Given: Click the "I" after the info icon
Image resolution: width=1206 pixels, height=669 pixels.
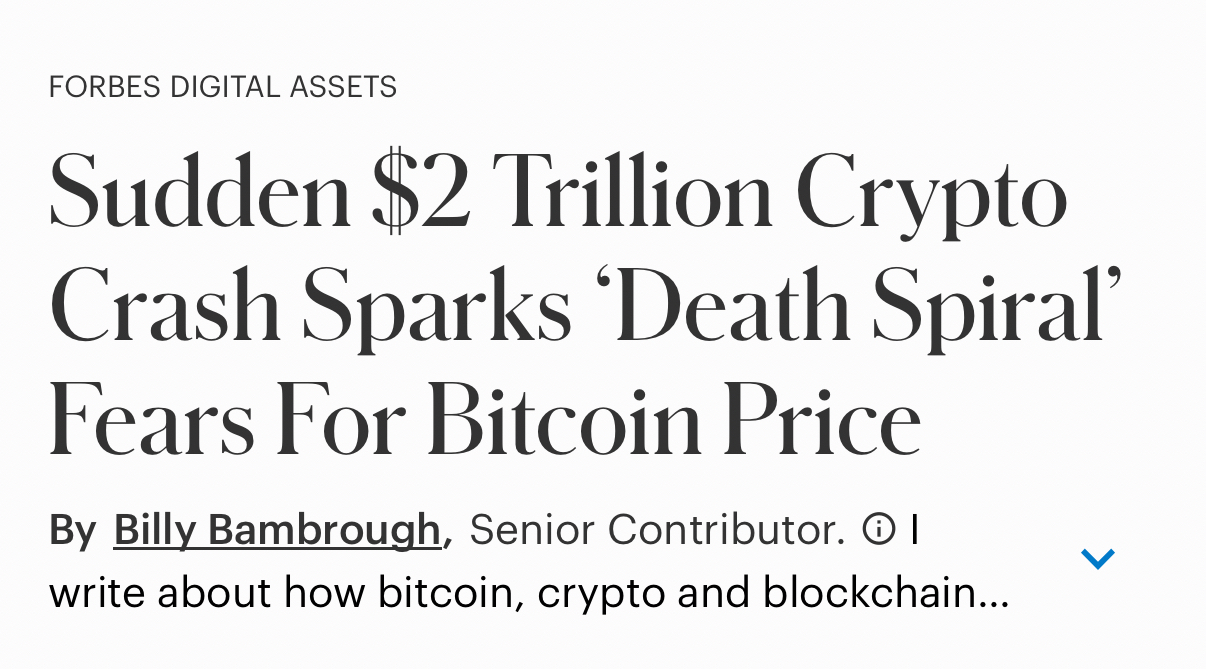Looking at the screenshot, I should (x=914, y=529).
